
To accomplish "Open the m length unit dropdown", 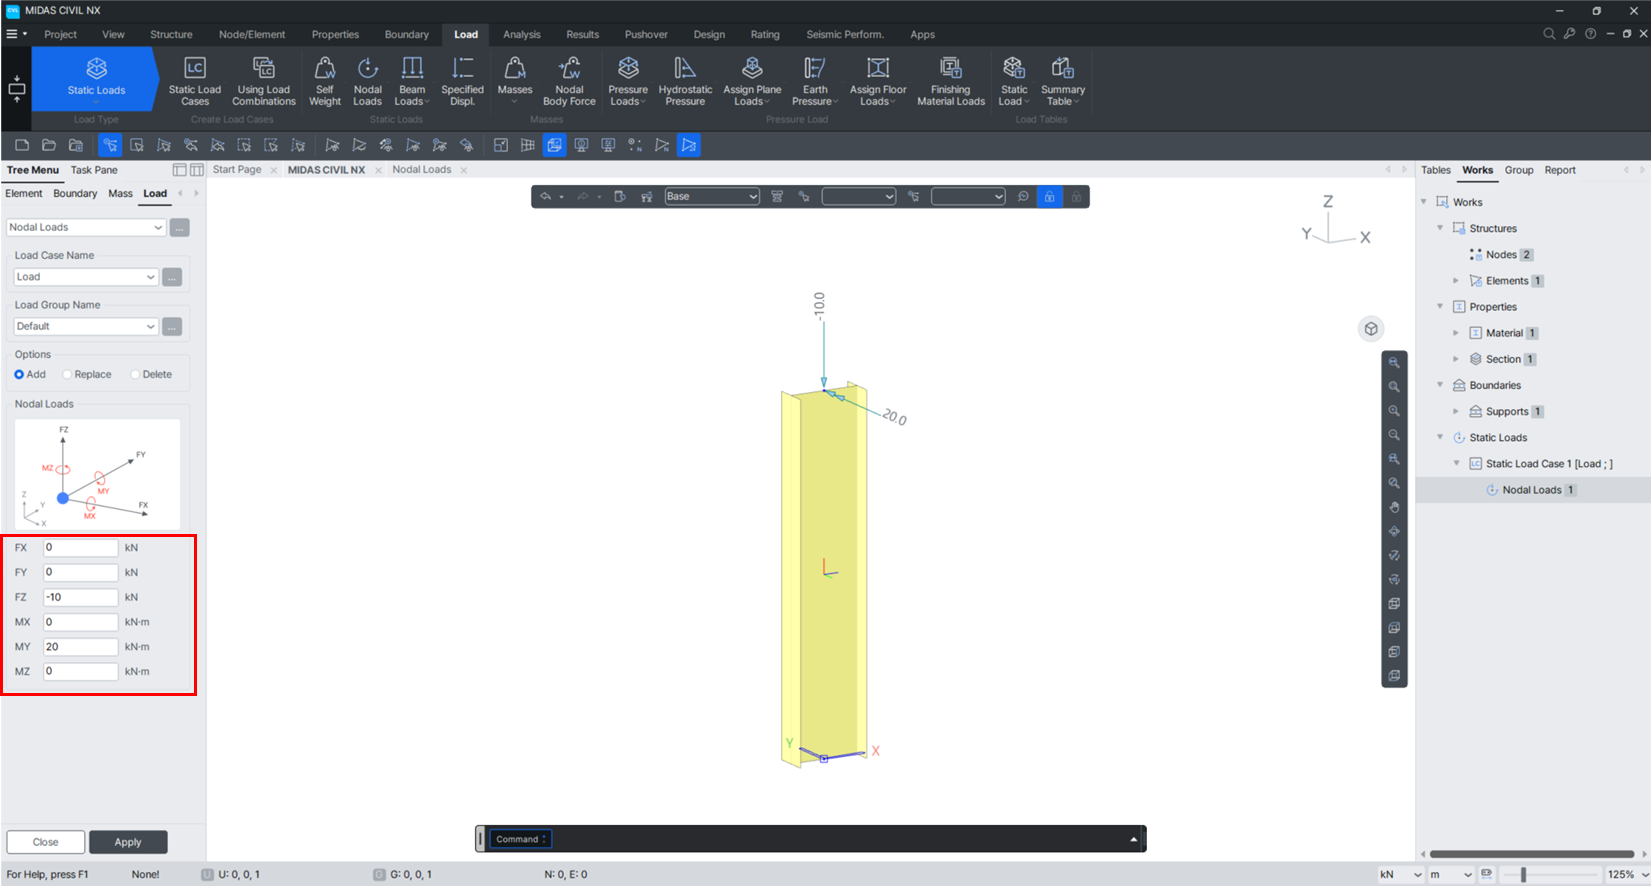I will [1451, 874].
